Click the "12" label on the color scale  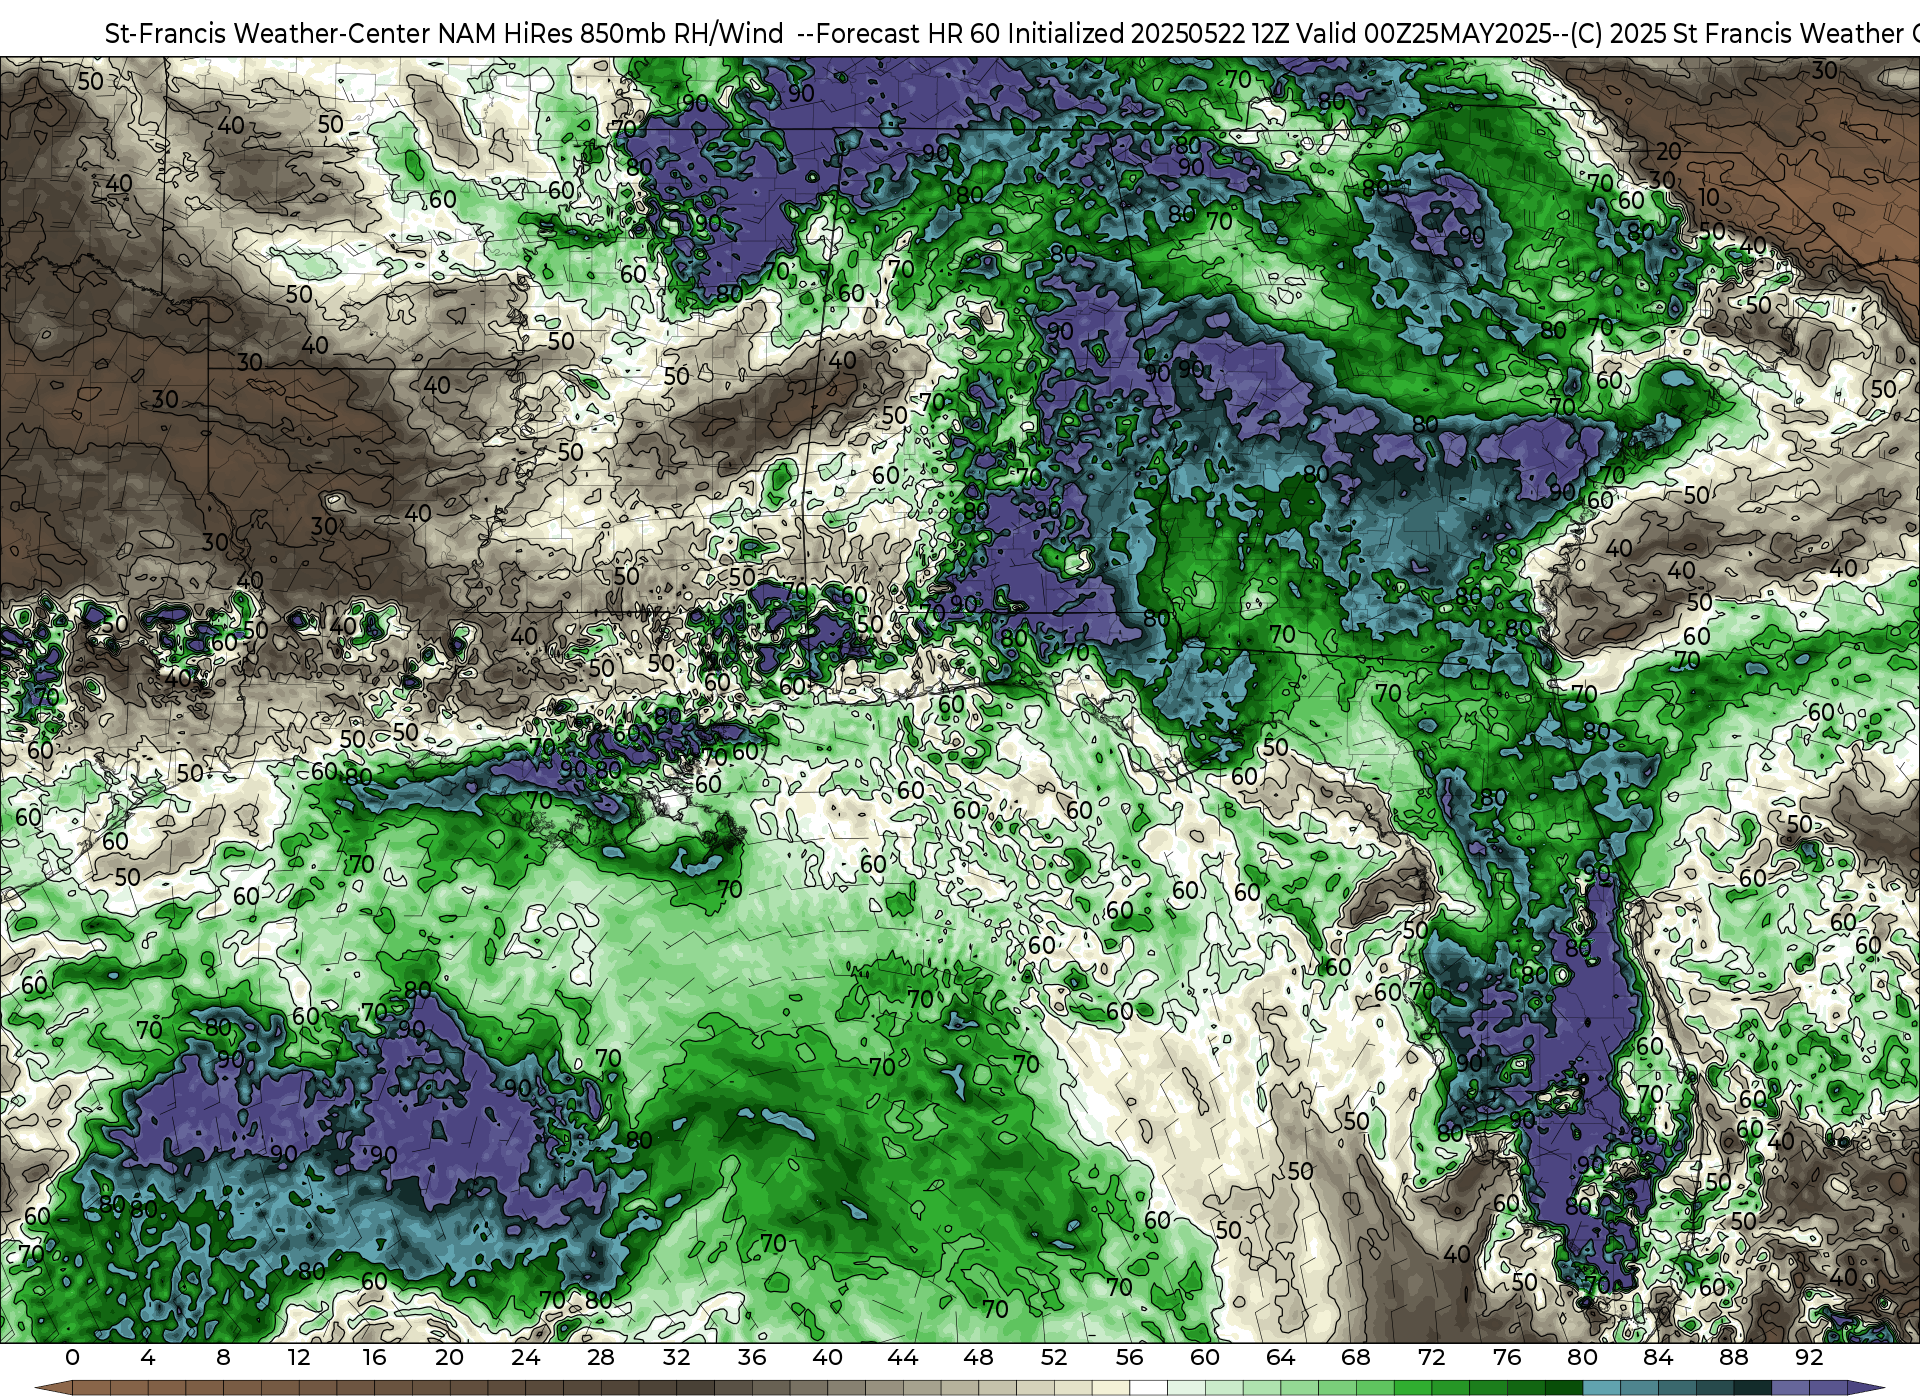[299, 1357]
